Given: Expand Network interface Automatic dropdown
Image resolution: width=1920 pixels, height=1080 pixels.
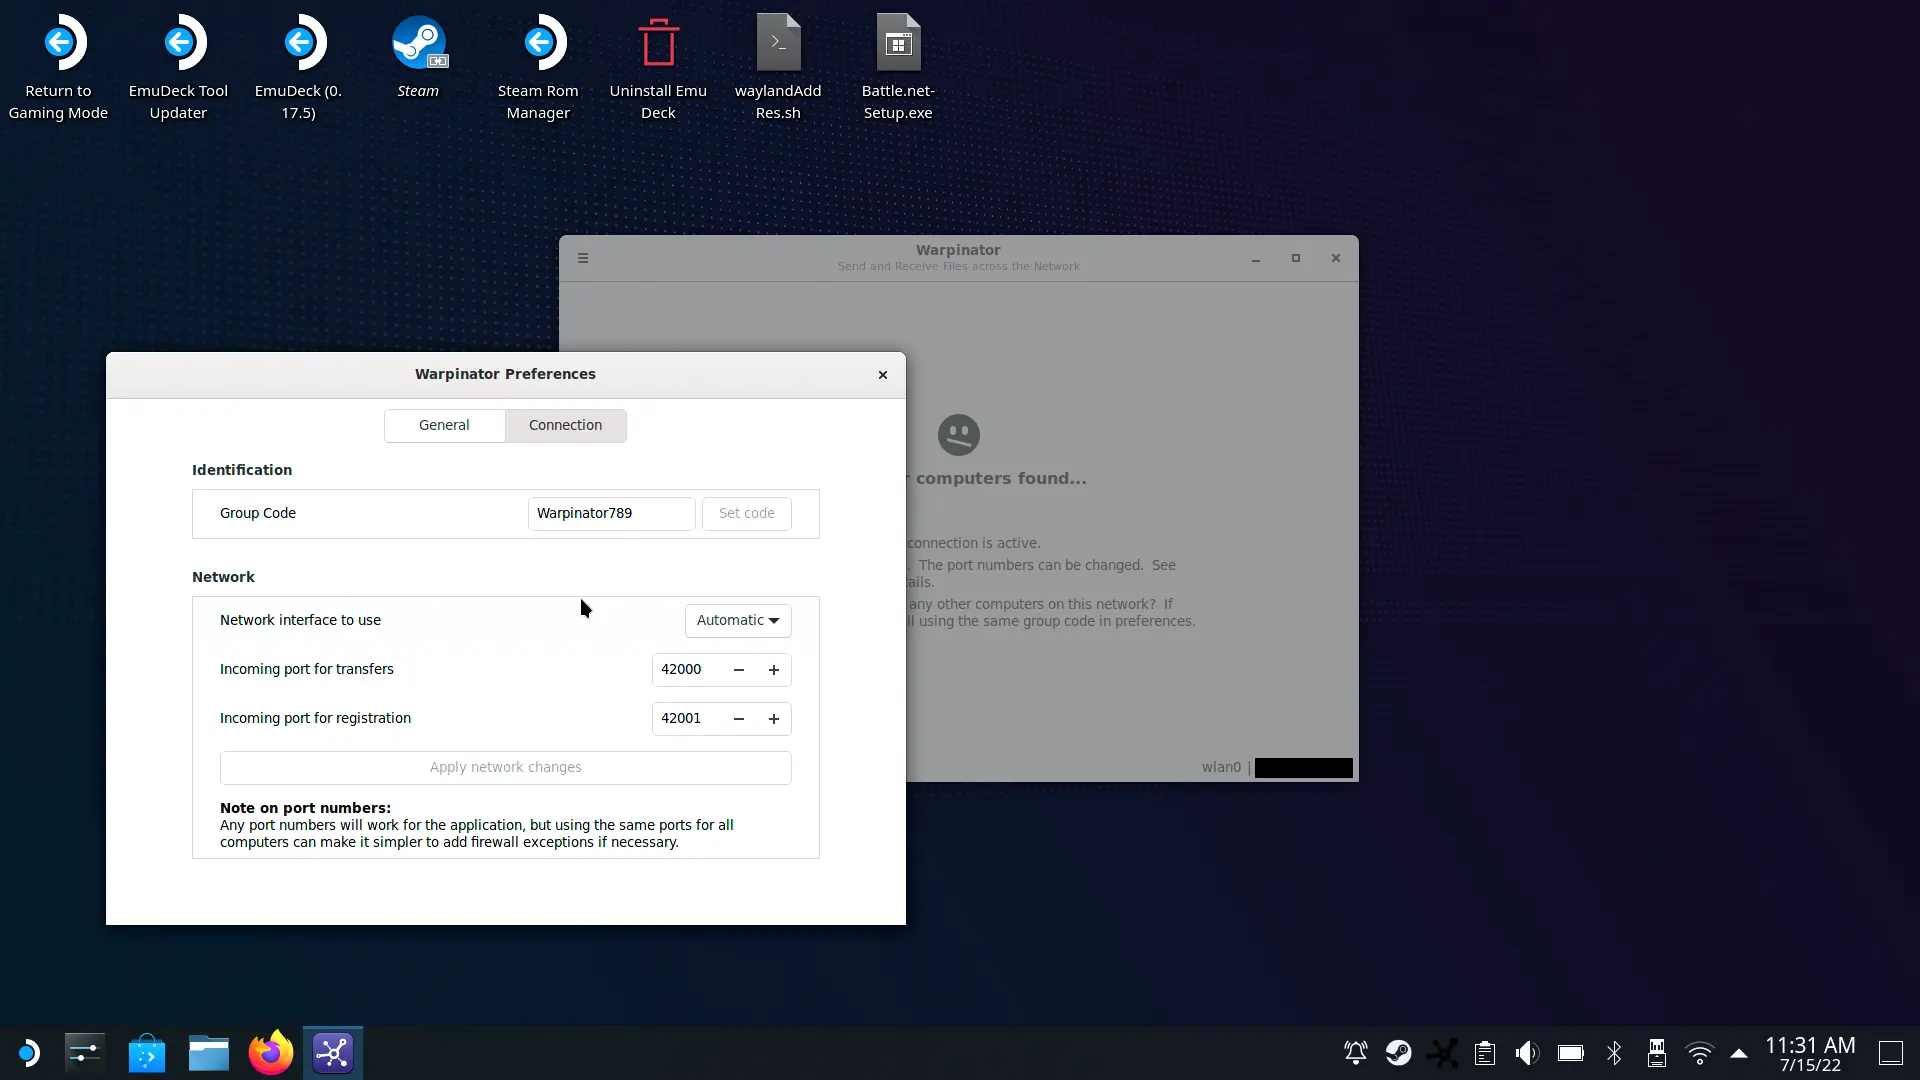Looking at the screenshot, I should click(738, 620).
